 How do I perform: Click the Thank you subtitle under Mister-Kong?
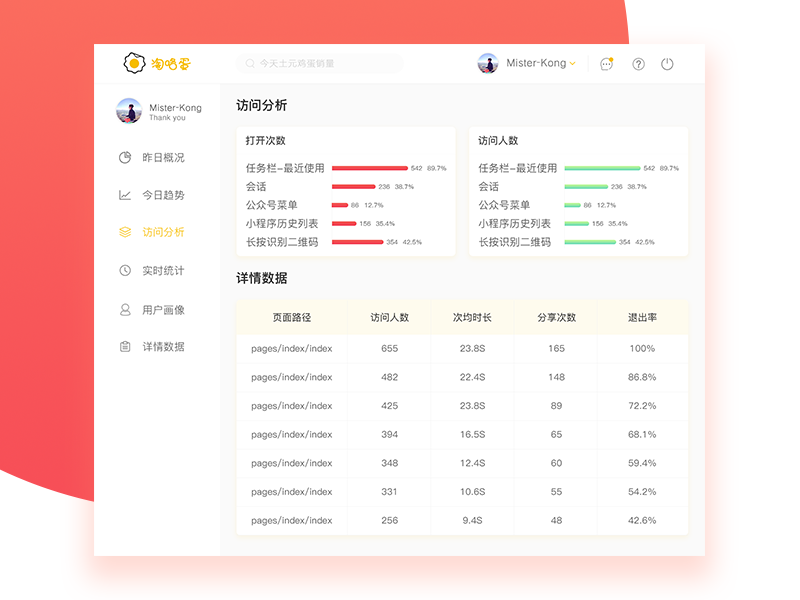point(167,118)
